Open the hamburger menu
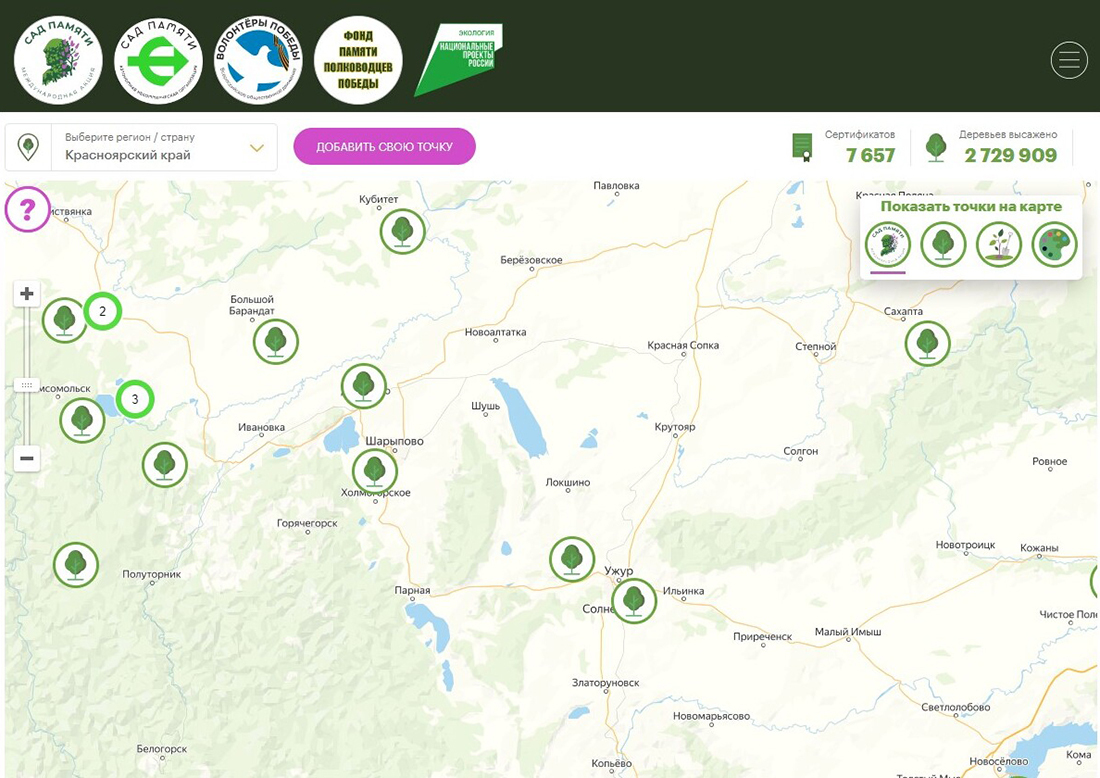 [1069, 60]
